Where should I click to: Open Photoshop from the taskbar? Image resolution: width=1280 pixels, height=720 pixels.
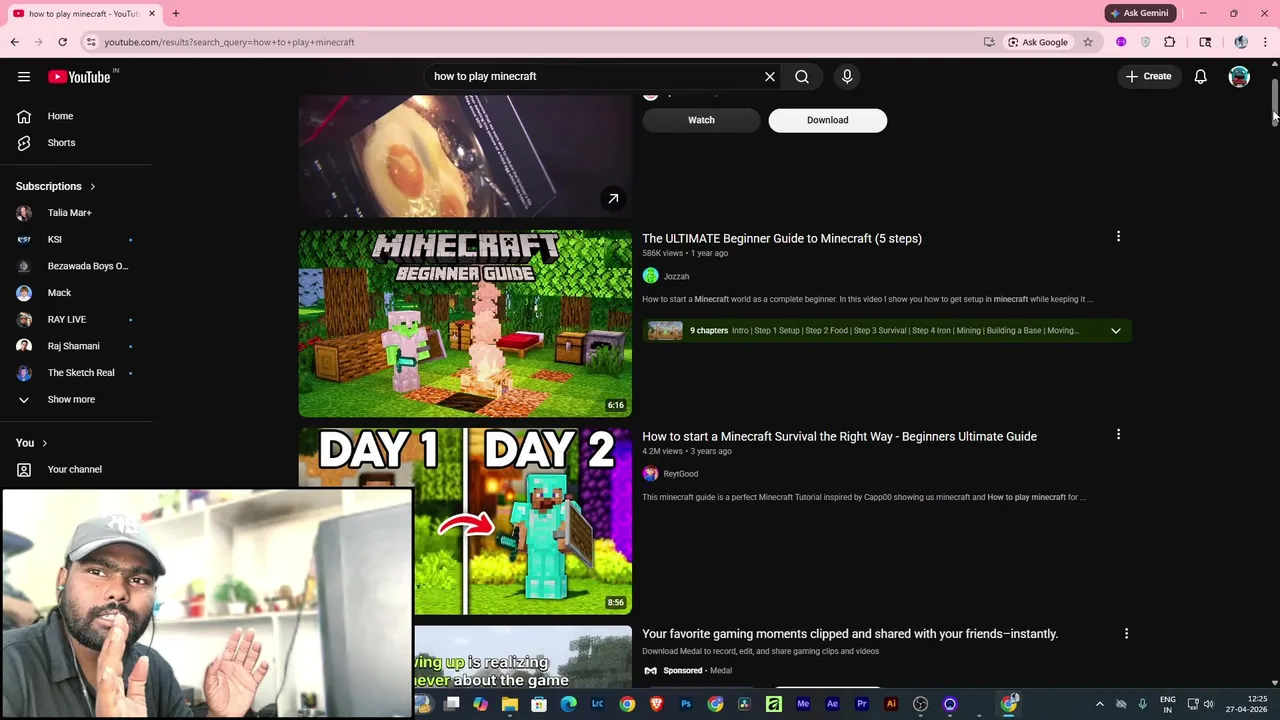pos(686,704)
